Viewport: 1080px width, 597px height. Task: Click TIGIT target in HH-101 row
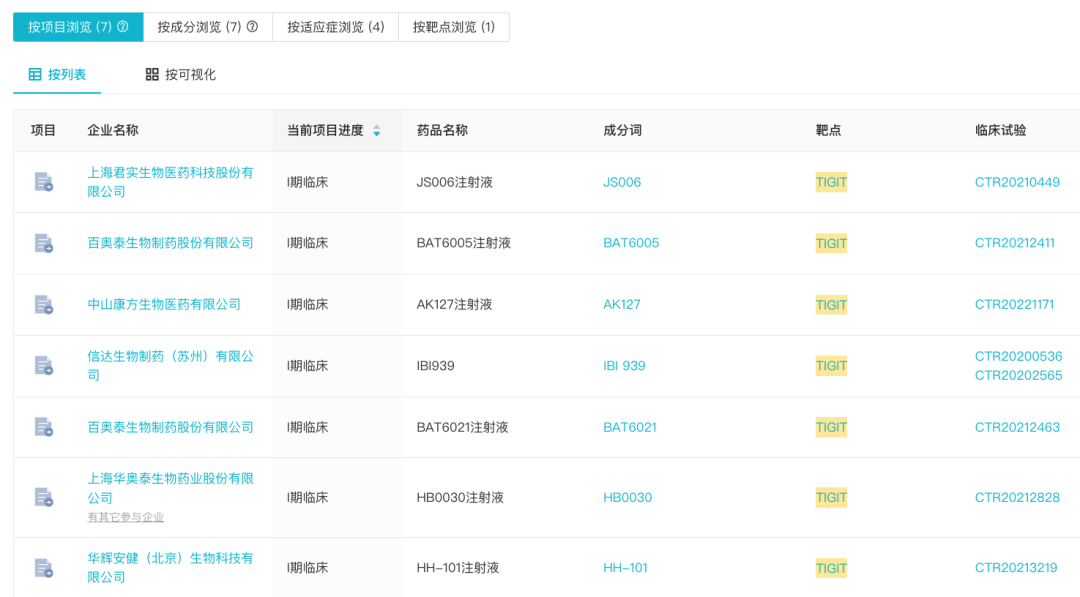831,569
